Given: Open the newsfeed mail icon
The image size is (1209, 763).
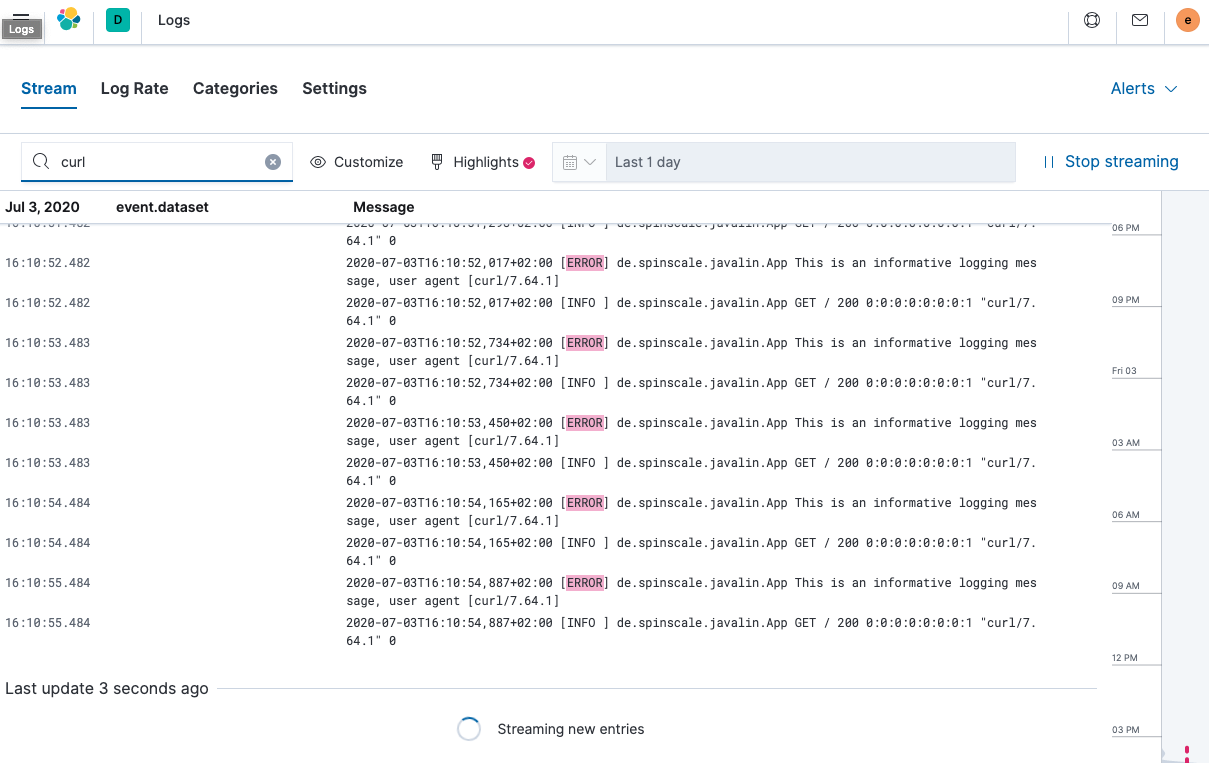Looking at the screenshot, I should [1139, 19].
